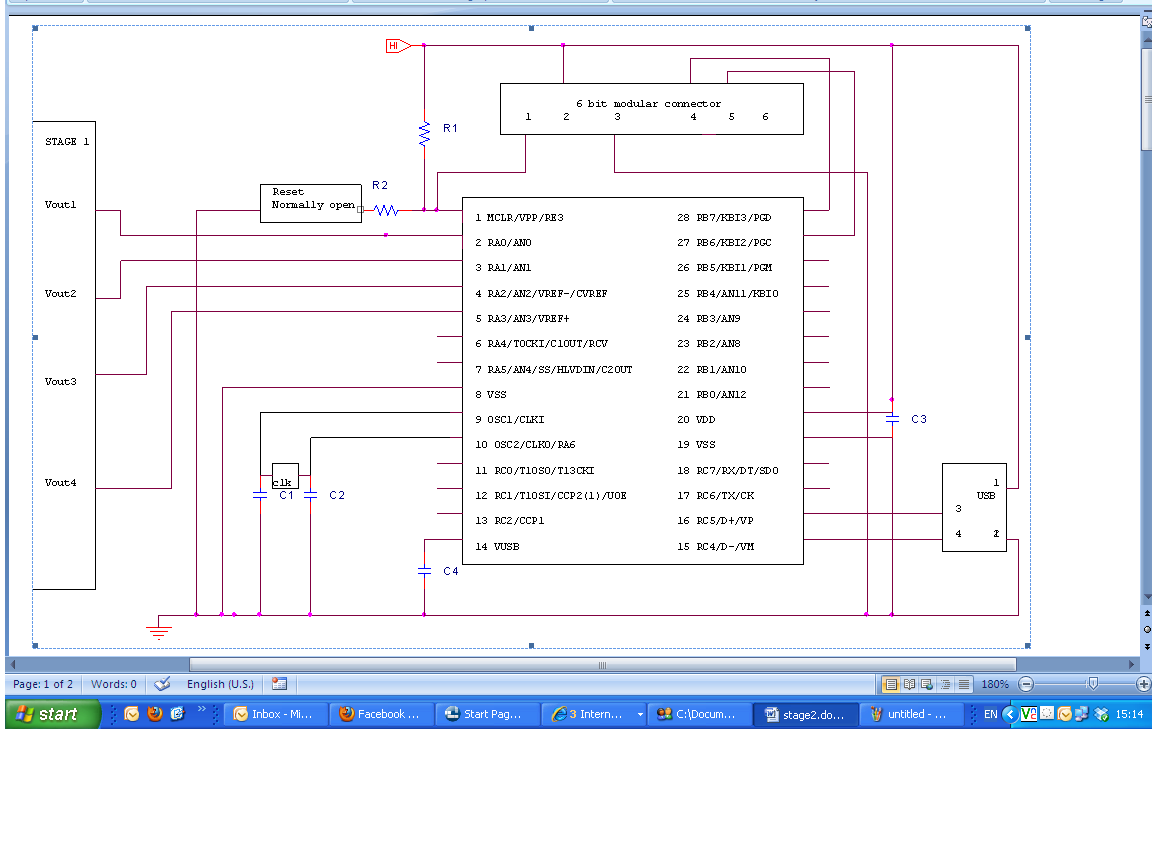Expand hidden system tray icons arrow
This screenshot has width=1152, height=864.
coord(1010,714)
